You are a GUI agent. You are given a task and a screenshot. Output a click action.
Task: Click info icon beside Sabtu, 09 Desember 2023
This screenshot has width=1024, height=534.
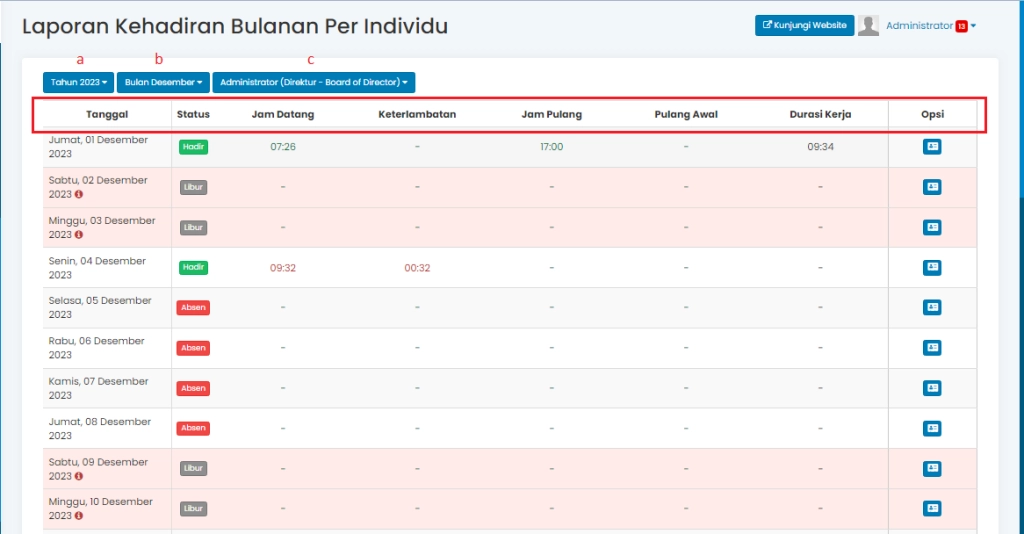pyautogui.click(x=78, y=477)
